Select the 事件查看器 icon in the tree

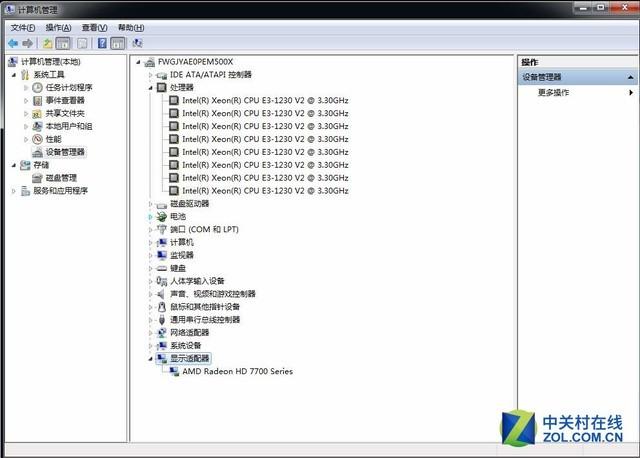37,100
